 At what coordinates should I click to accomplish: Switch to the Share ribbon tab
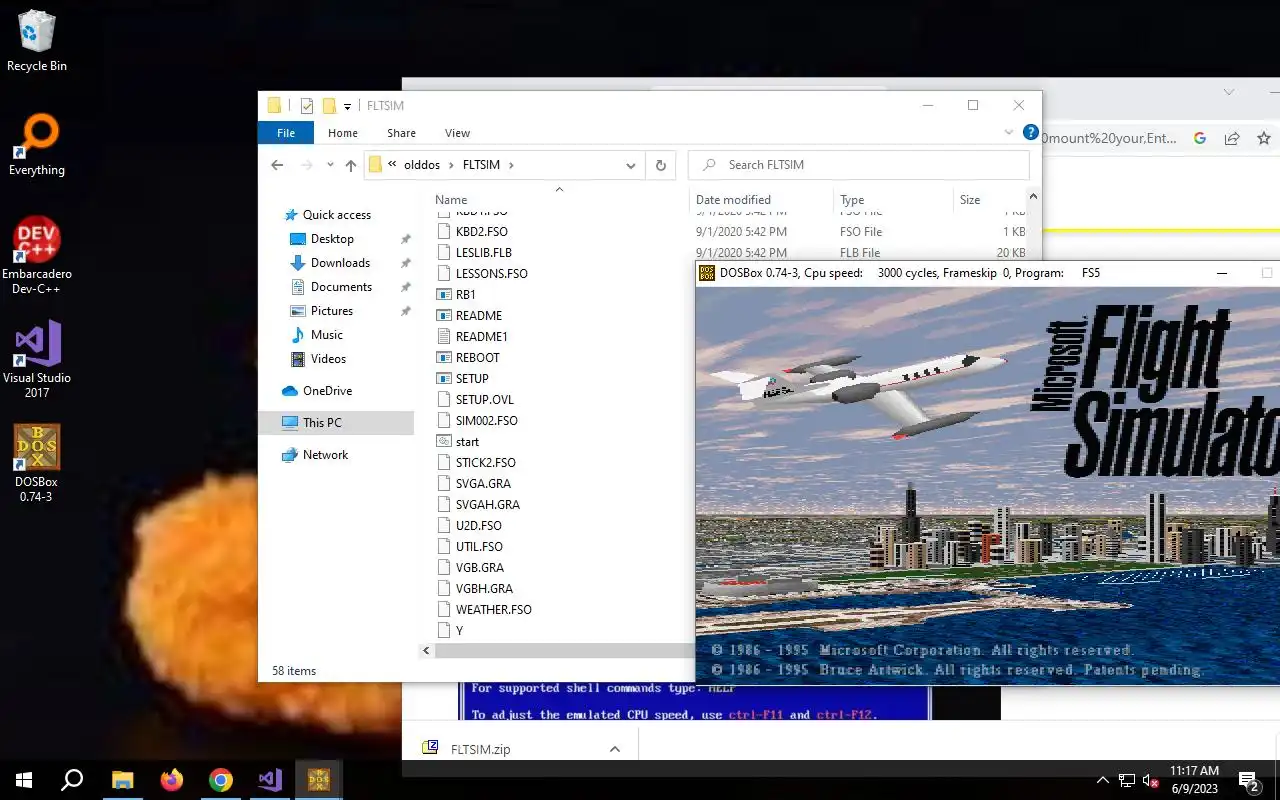[401, 133]
